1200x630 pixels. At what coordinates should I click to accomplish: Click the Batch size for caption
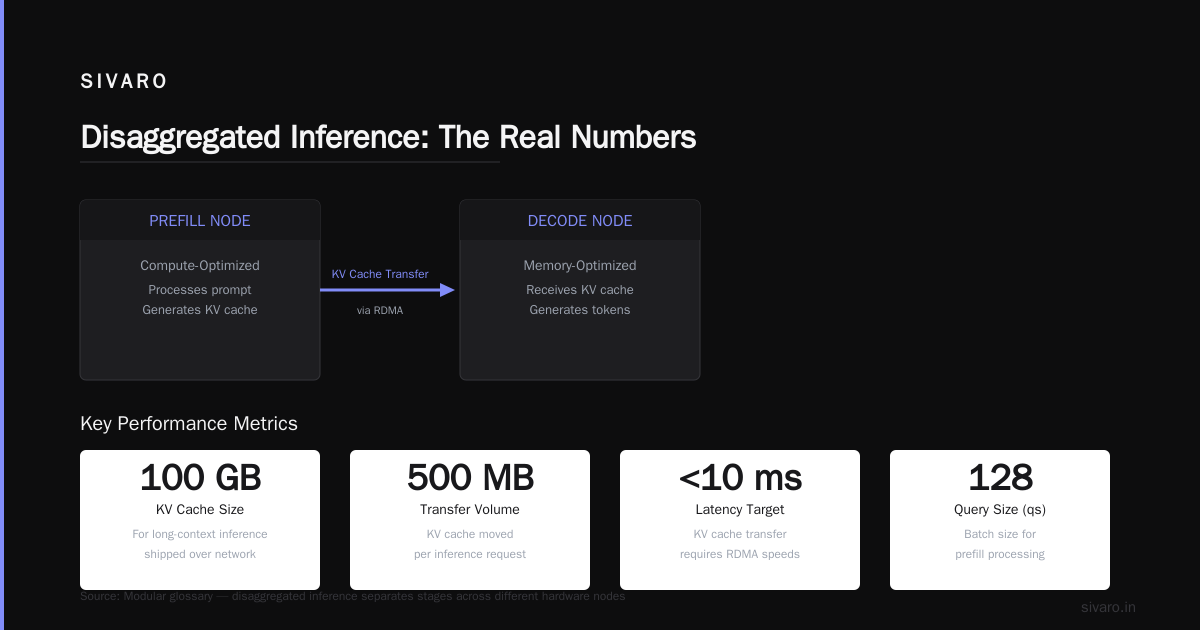click(1000, 534)
